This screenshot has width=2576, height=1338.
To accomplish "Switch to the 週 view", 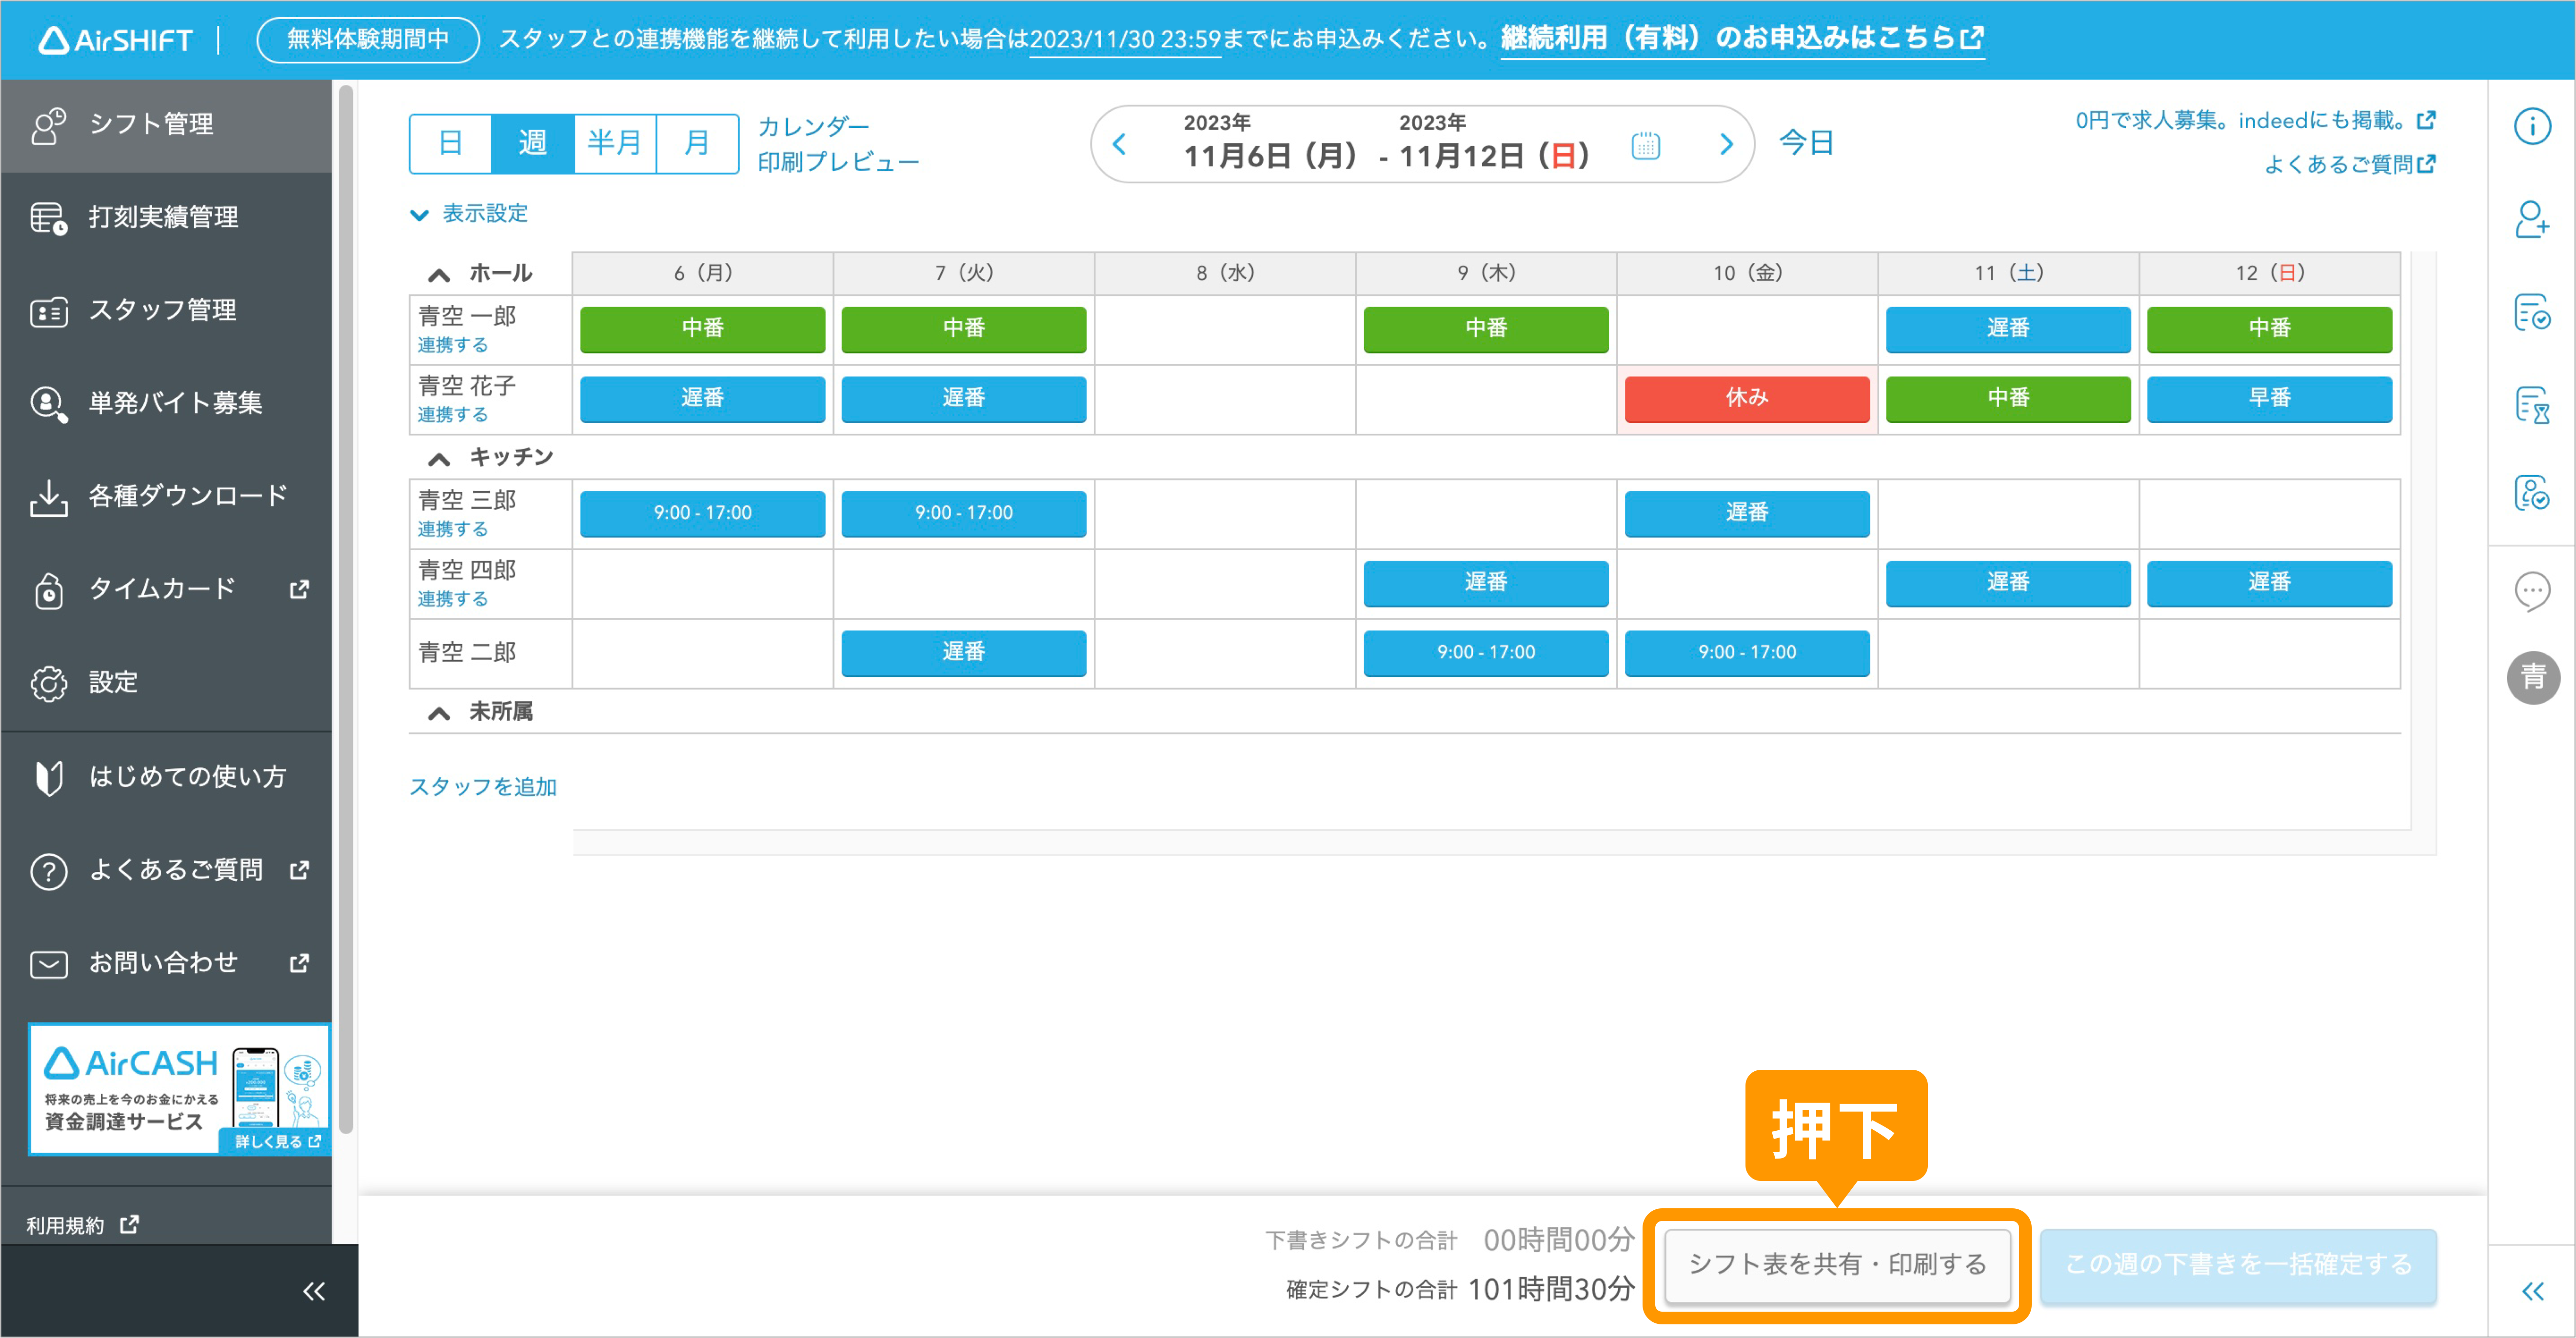I will (x=532, y=143).
